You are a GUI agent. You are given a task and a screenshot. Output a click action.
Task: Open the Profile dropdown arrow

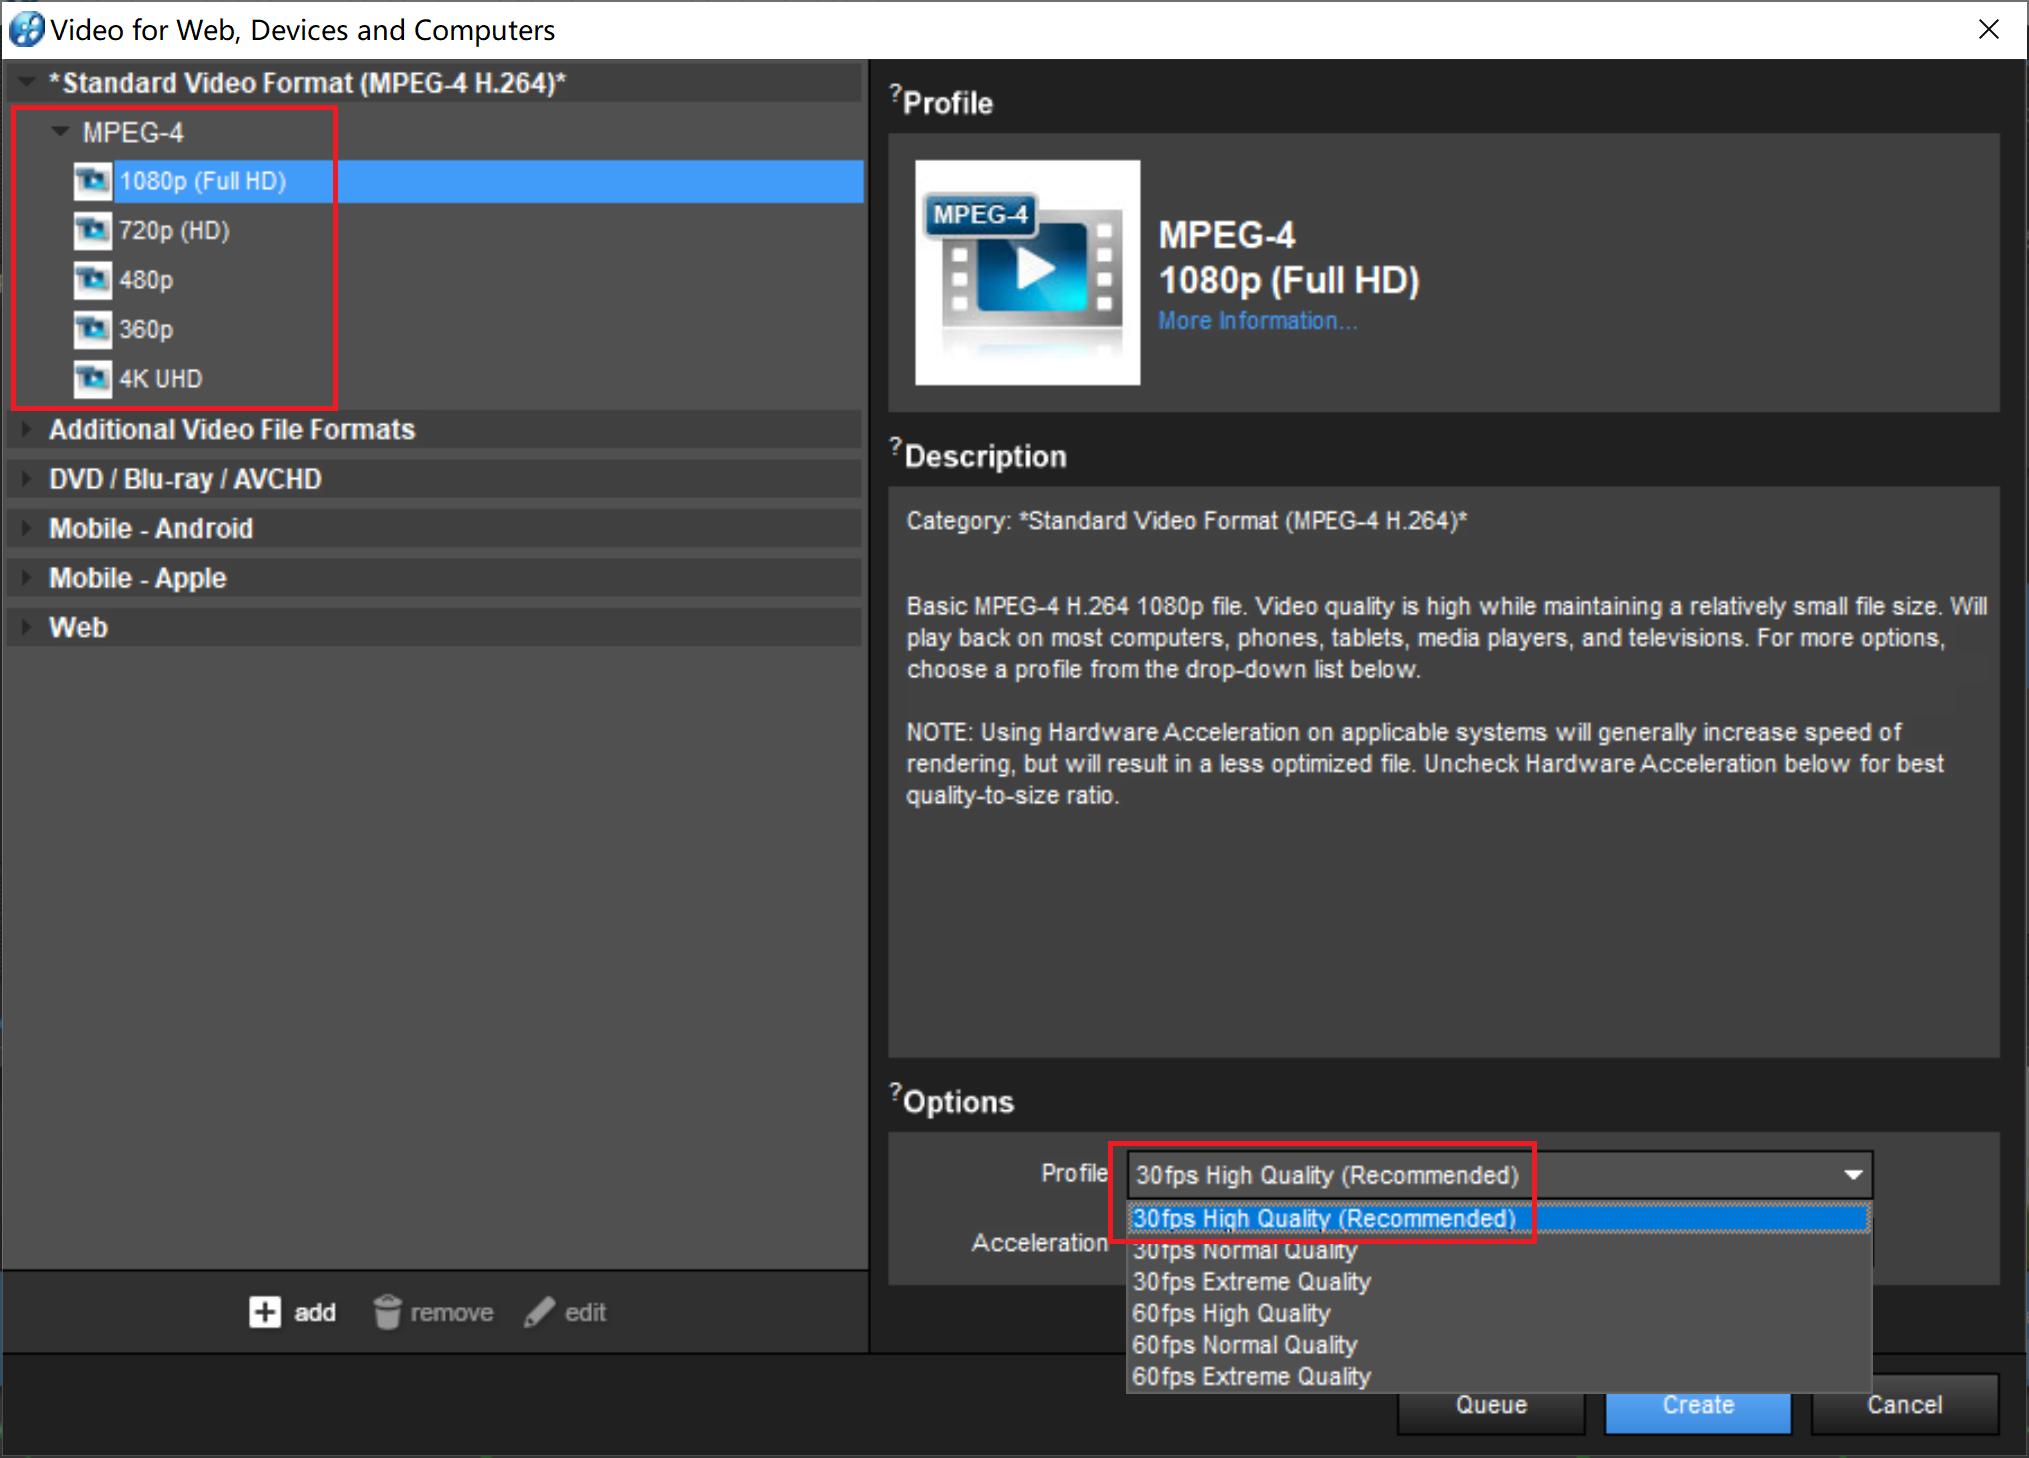(1852, 1175)
